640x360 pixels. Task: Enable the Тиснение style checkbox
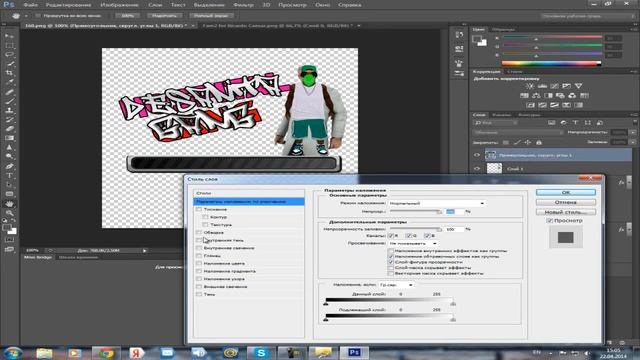199,209
